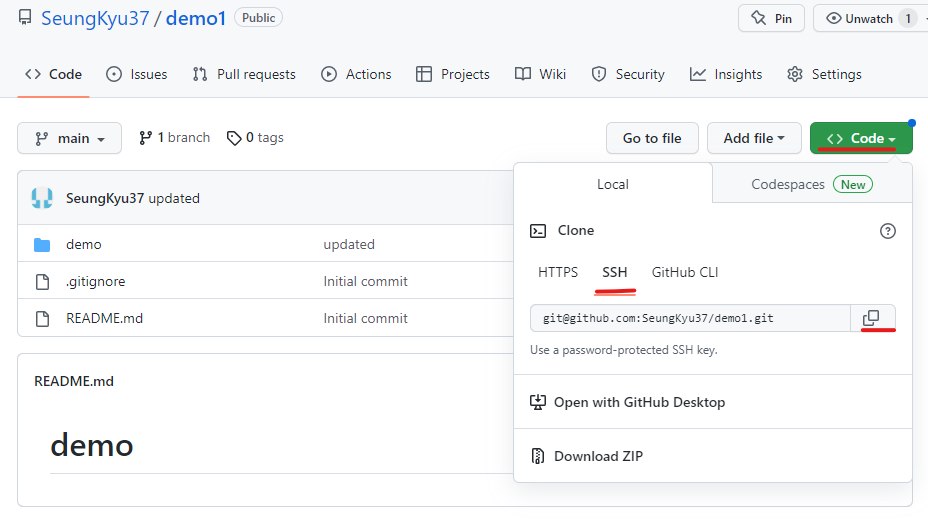Viewport: 928px width, 522px height.
Task: Select the Local tab in the clone popup
Action: 613,184
